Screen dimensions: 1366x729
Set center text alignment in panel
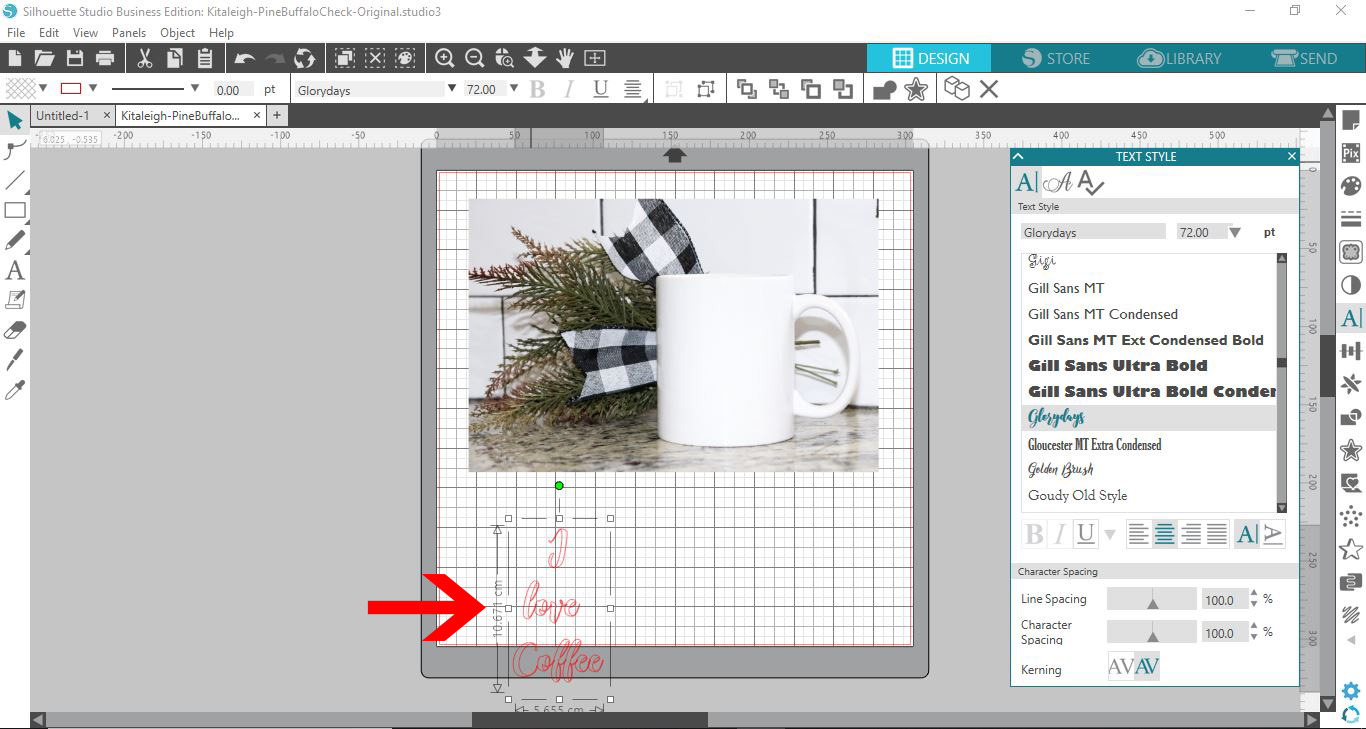(1165, 534)
